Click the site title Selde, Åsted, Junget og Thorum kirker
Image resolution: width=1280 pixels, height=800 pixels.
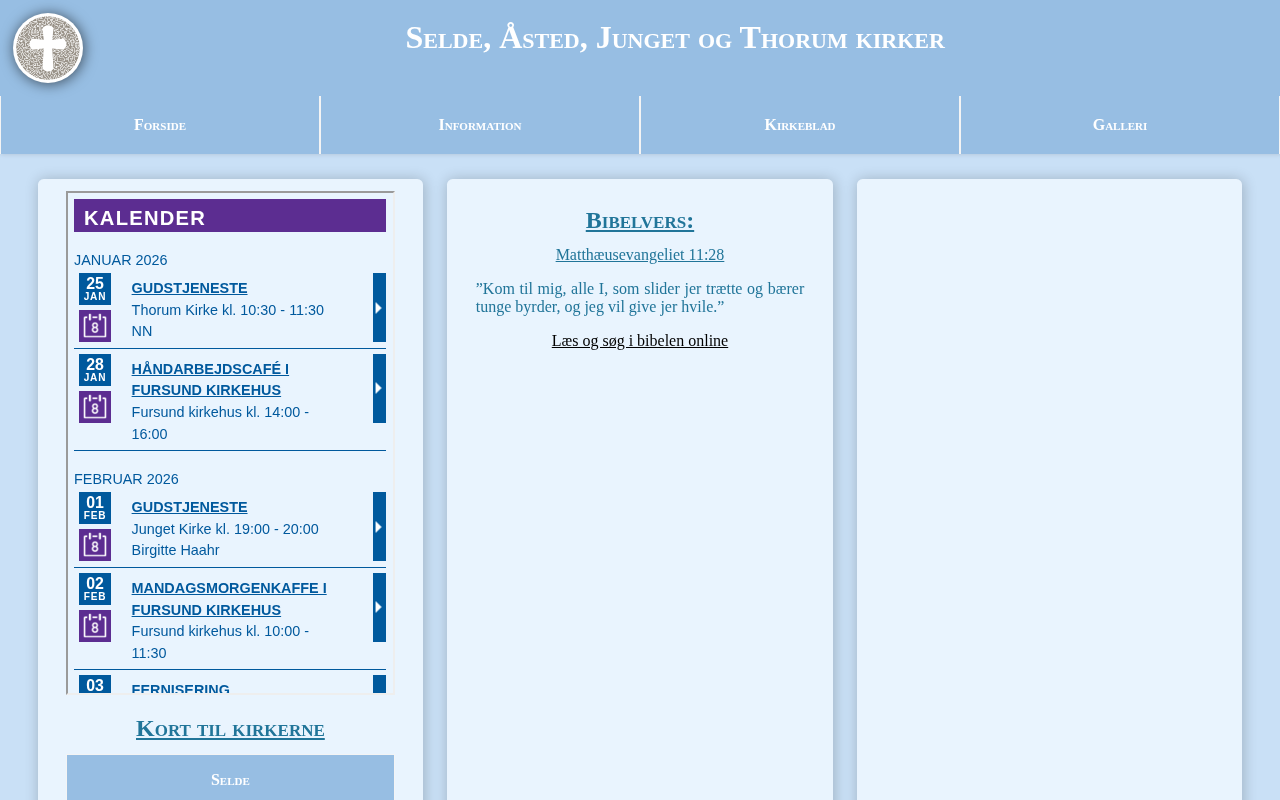675,37
